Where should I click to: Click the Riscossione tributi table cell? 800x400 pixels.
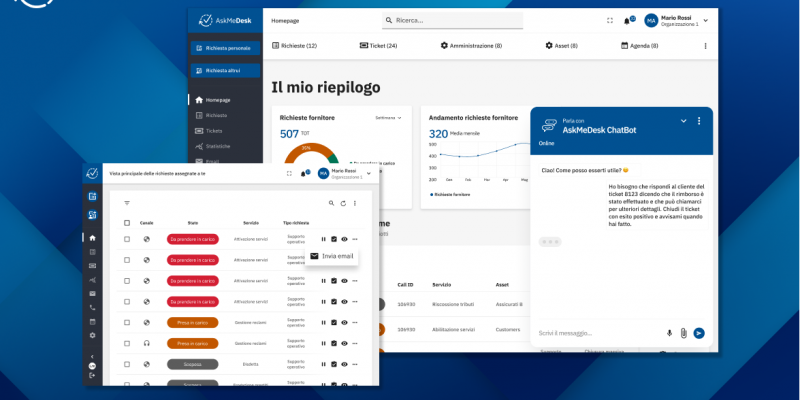click(x=453, y=304)
